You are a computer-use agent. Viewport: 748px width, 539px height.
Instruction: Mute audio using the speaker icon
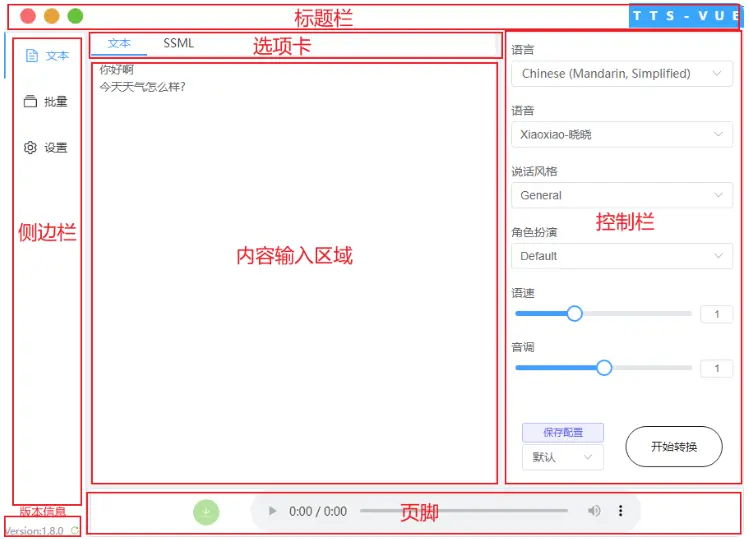594,511
